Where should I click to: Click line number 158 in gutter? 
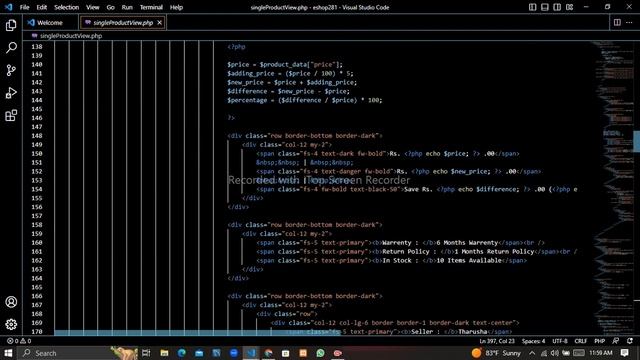click(37, 224)
